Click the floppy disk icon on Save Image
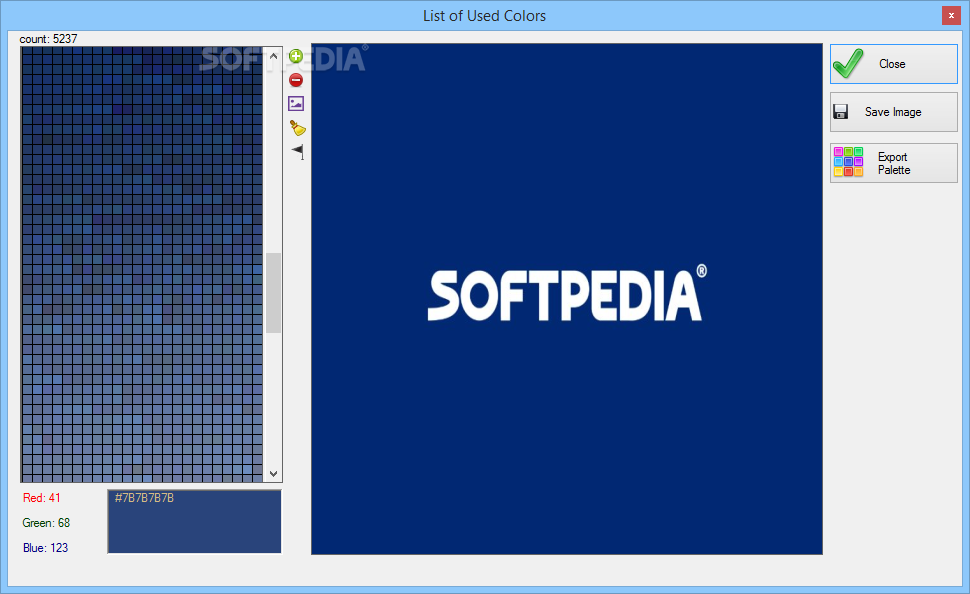 click(x=840, y=111)
